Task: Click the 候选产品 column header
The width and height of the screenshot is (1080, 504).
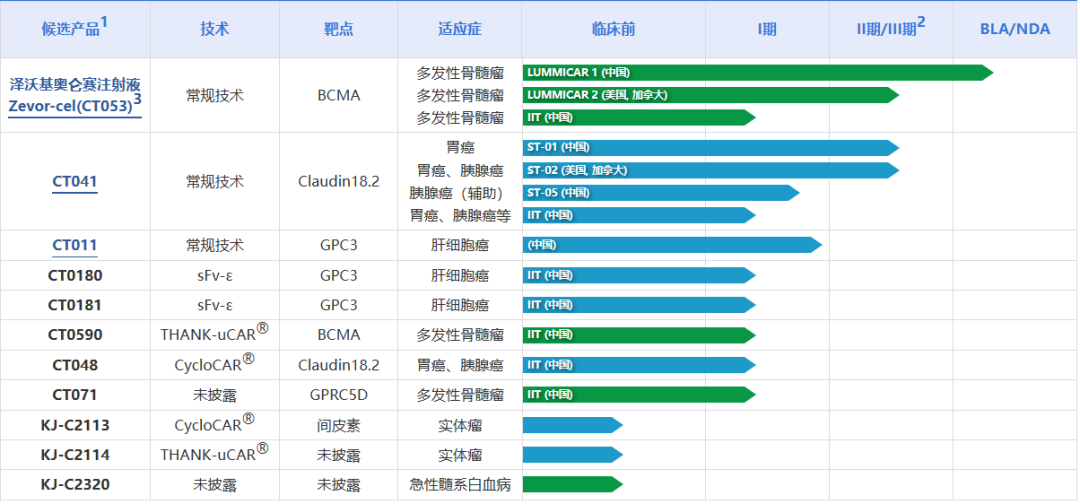Action: point(75,29)
